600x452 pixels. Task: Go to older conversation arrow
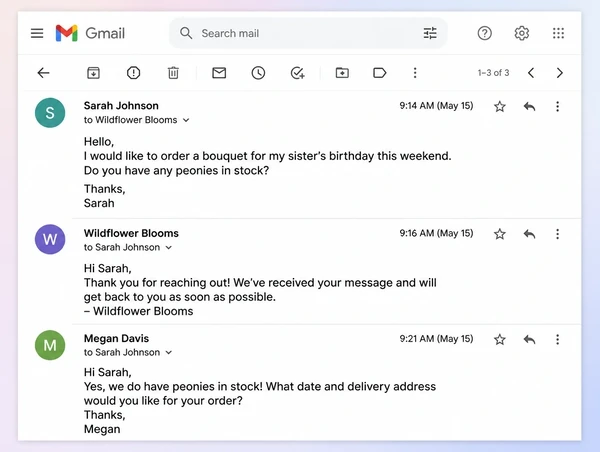pyautogui.click(x=559, y=73)
